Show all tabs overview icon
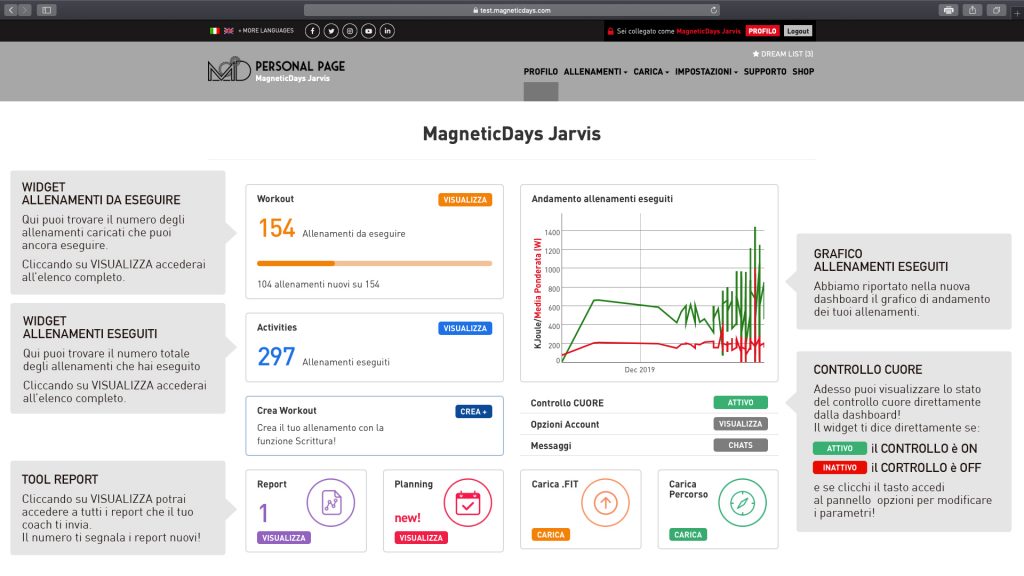Viewport: 1024px width, 576px height. click(996, 10)
